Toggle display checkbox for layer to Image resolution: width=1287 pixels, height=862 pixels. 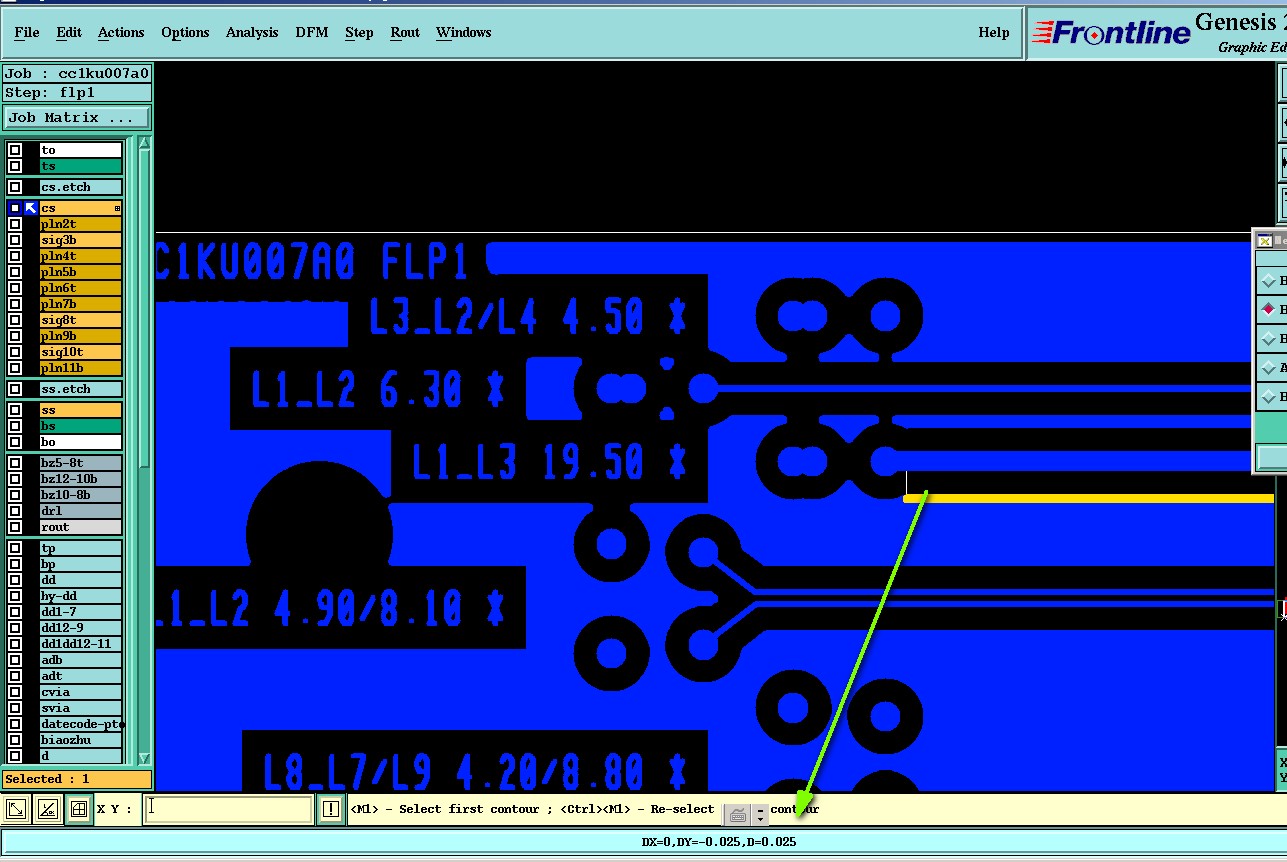[x=15, y=150]
